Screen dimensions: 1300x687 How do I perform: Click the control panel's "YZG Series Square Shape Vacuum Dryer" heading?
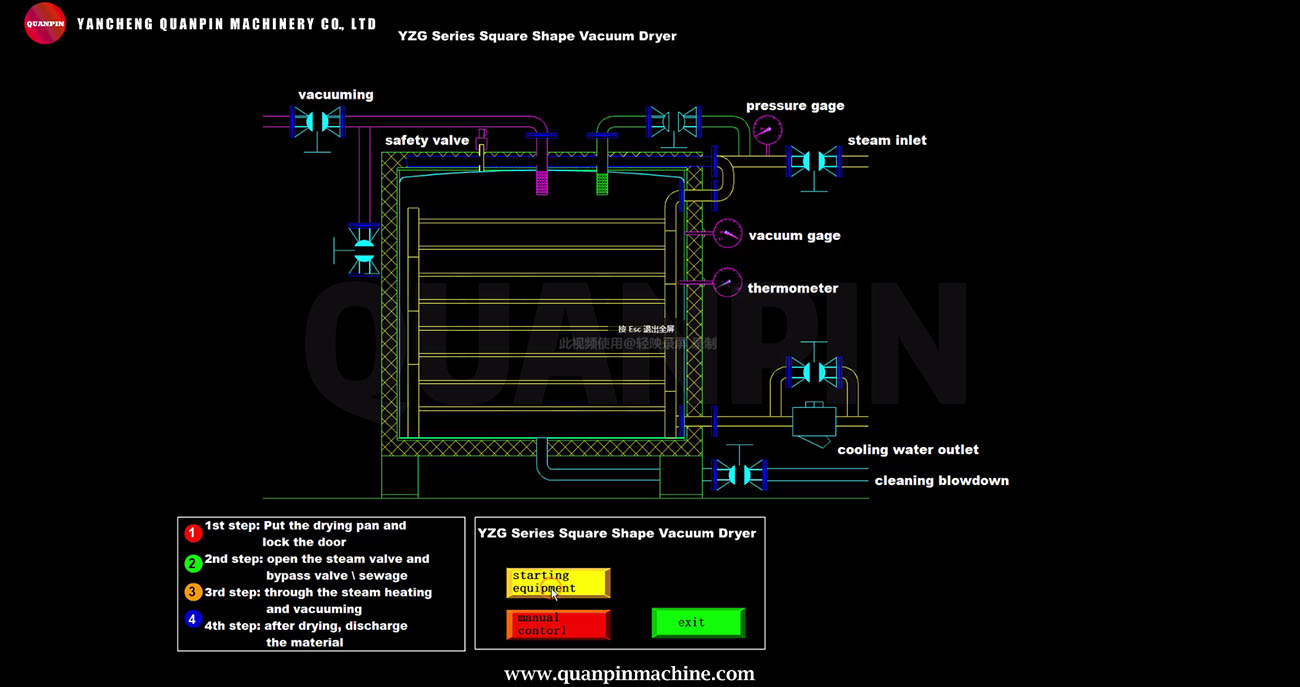[617, 533]
